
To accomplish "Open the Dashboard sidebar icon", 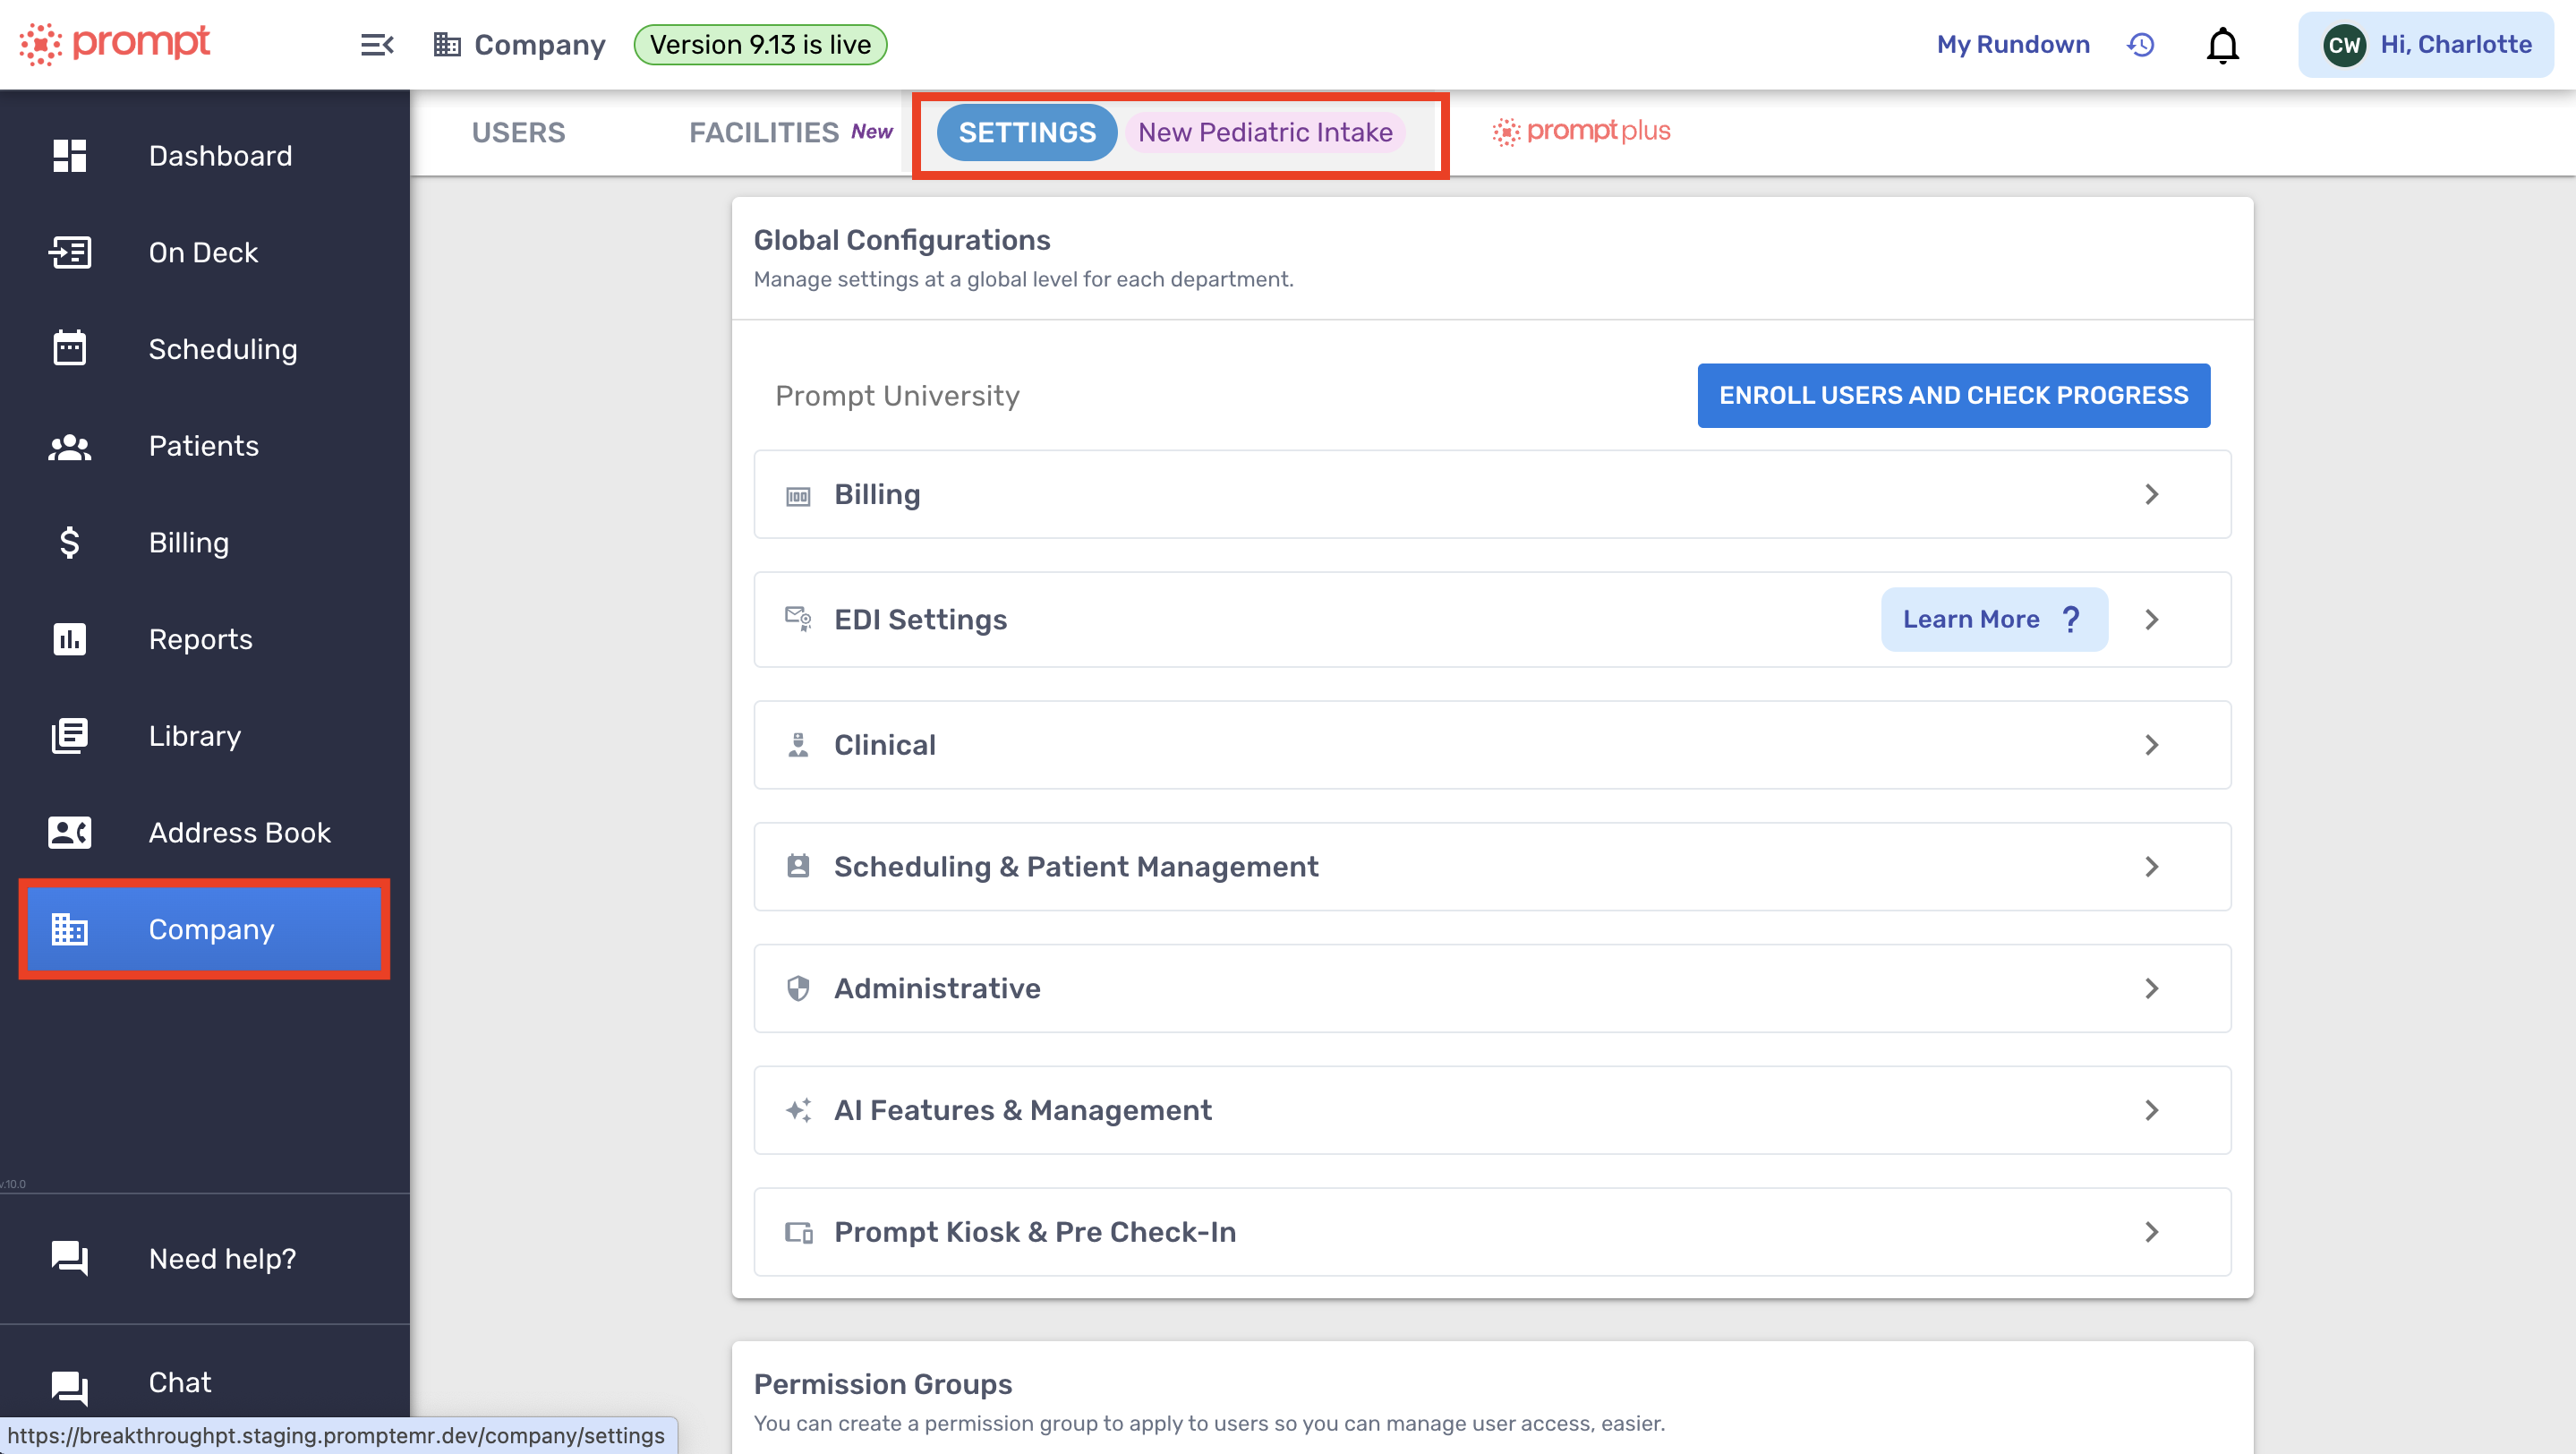I will pyautogui.click(x=69, y=156).
